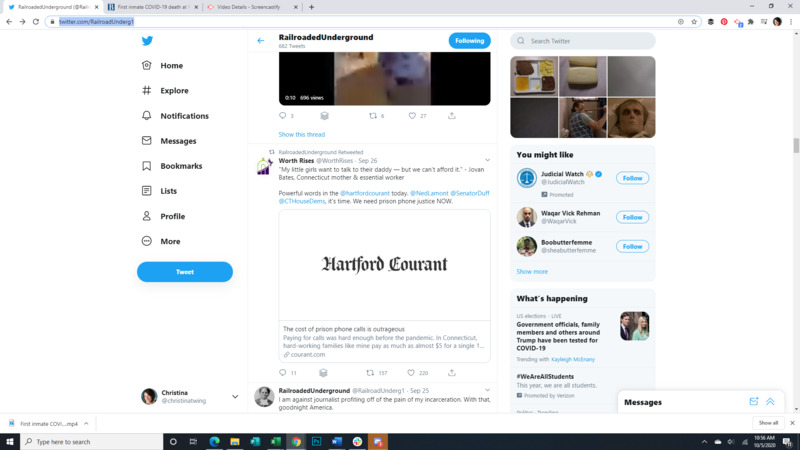This screenshot has height=450, width=800.
Task: Compose a new message in Messages drawer
Action: click(754, 402)
